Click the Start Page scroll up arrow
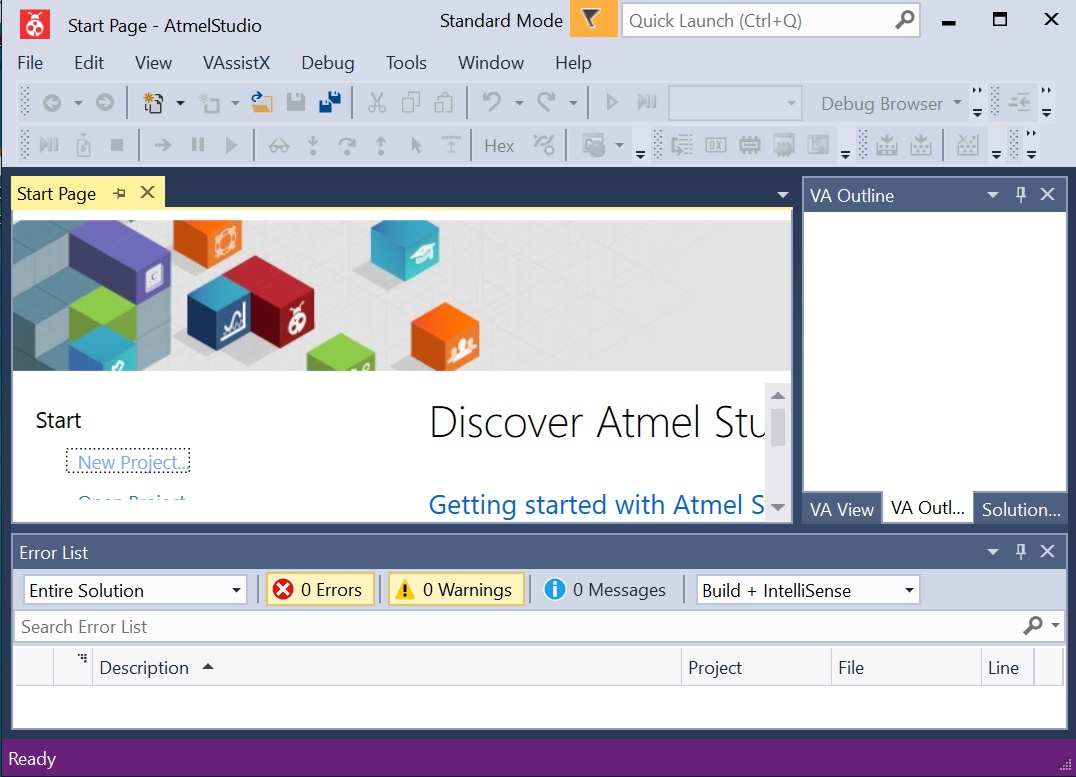The height and width of the screenshot is (777, 1076). [x=777, y=395]
